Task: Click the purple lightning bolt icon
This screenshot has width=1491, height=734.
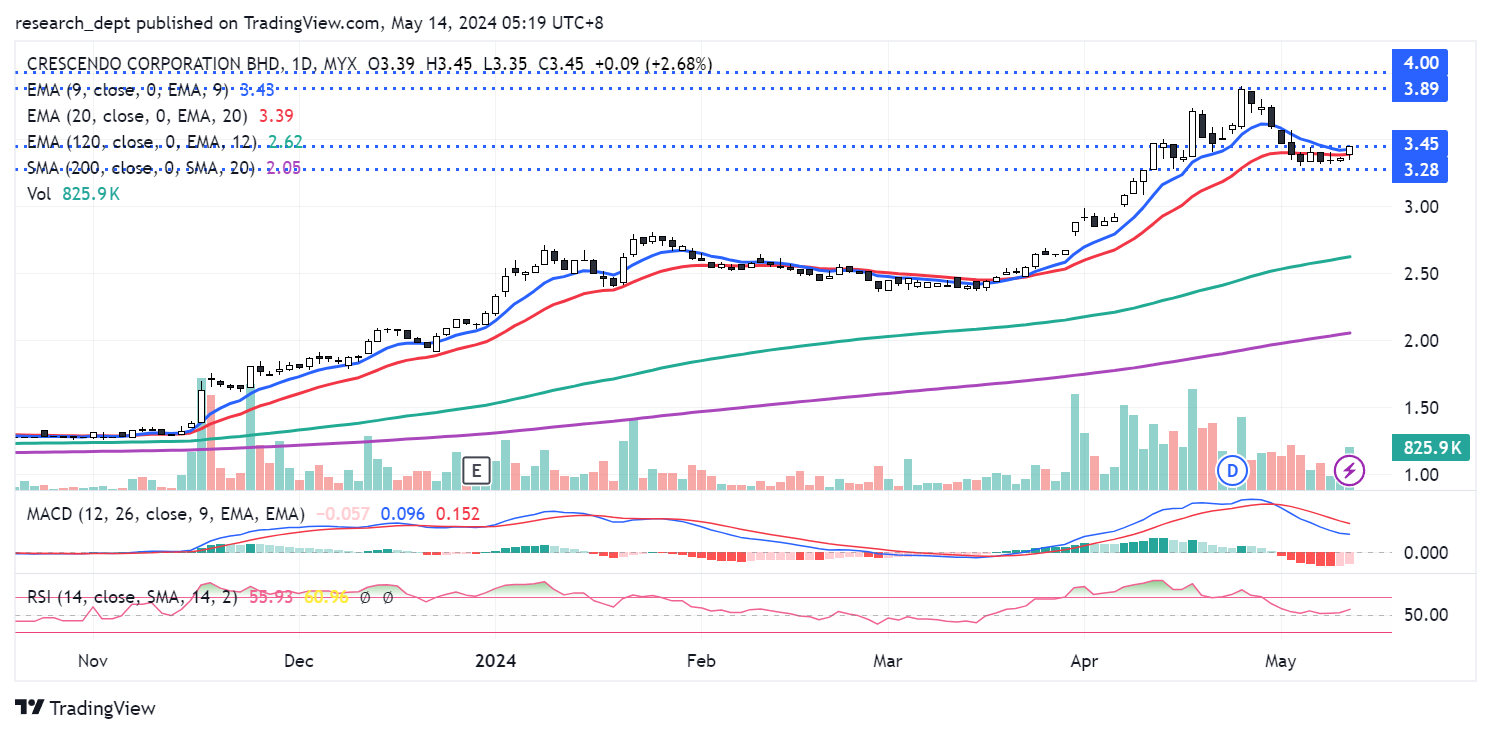Action: pos(1350,469)
